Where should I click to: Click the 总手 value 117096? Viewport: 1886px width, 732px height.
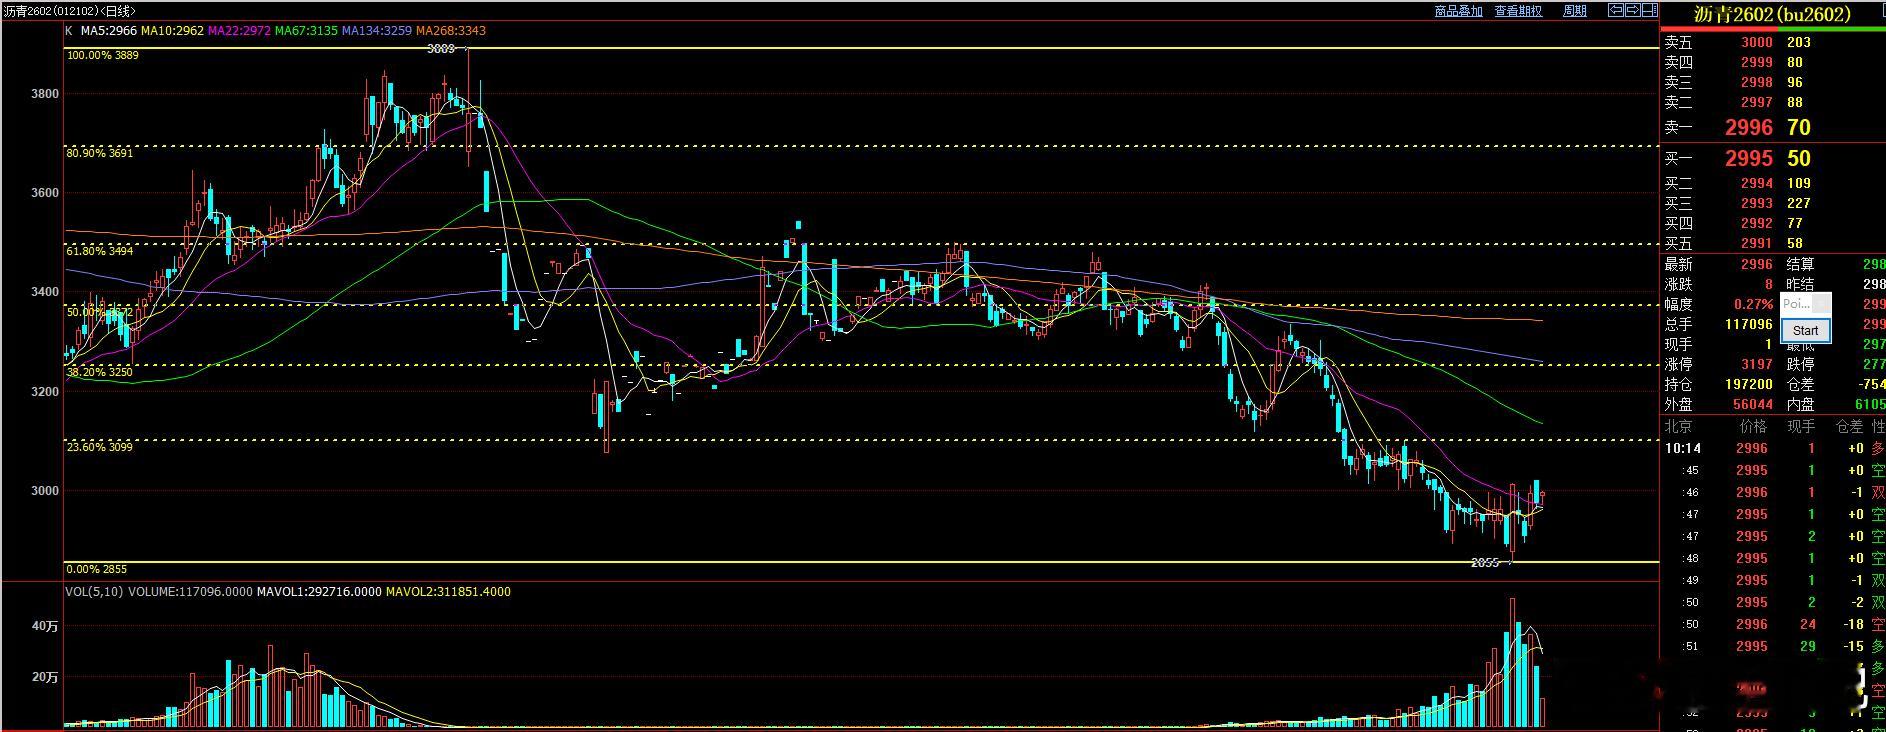pos(1748,324)
